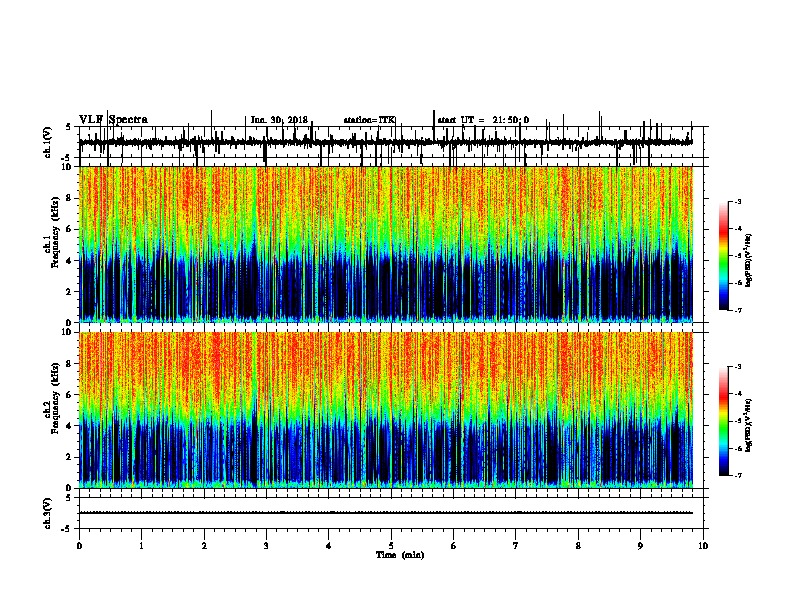
Task: Click the ch.1 color bar "log(PSD)" unit label
Action: point(749,260)
